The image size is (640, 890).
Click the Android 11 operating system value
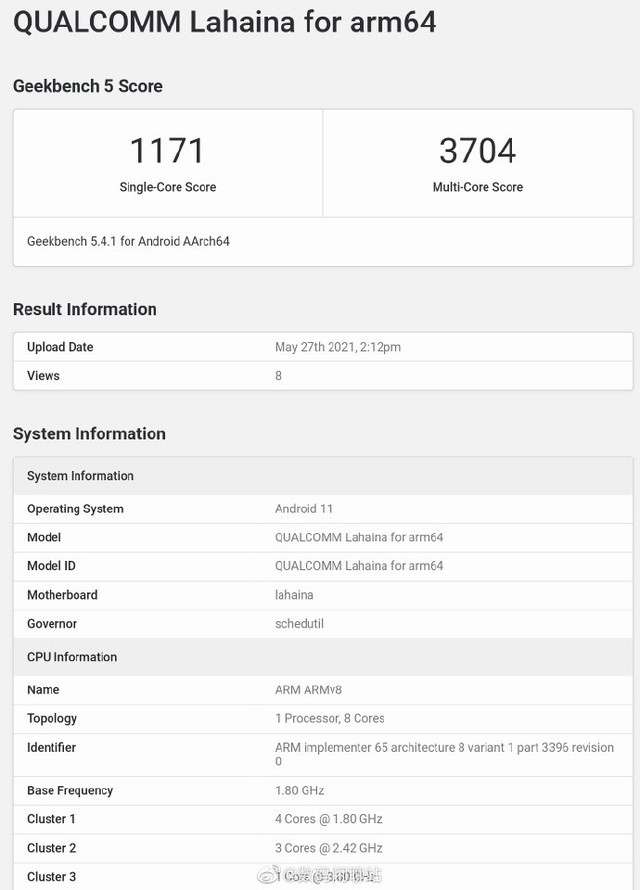click(x=304, y=509)
